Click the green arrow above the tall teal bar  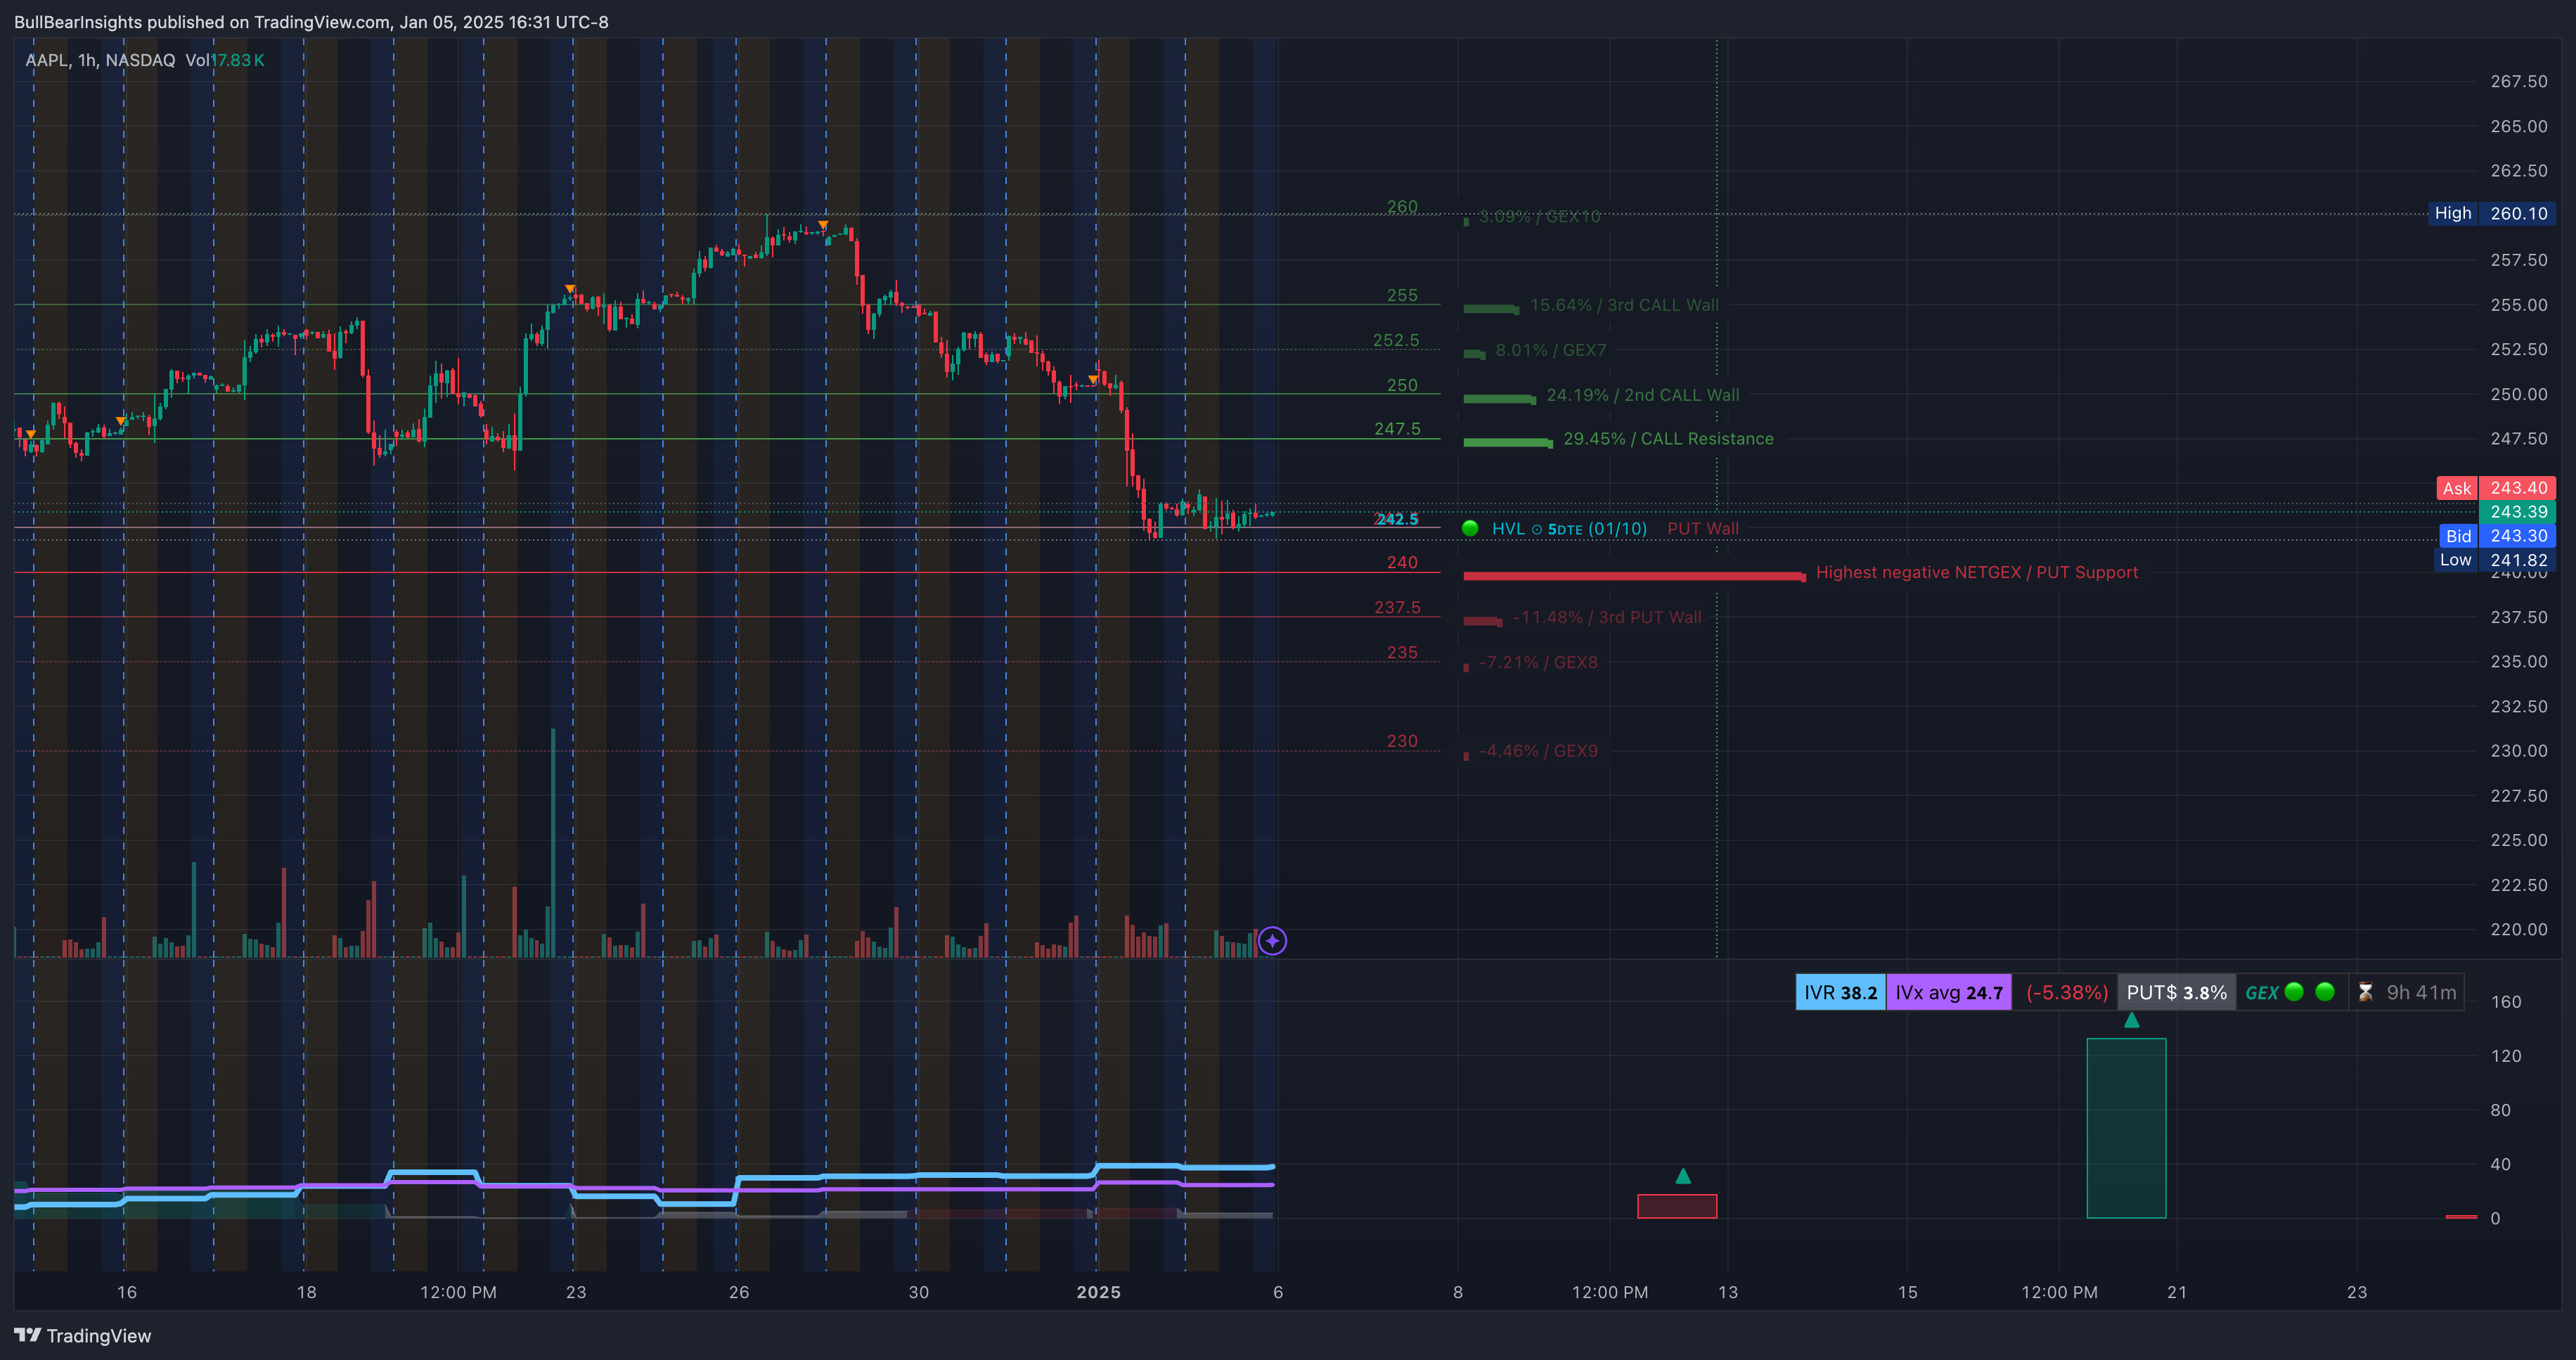click(2131, 1020)
